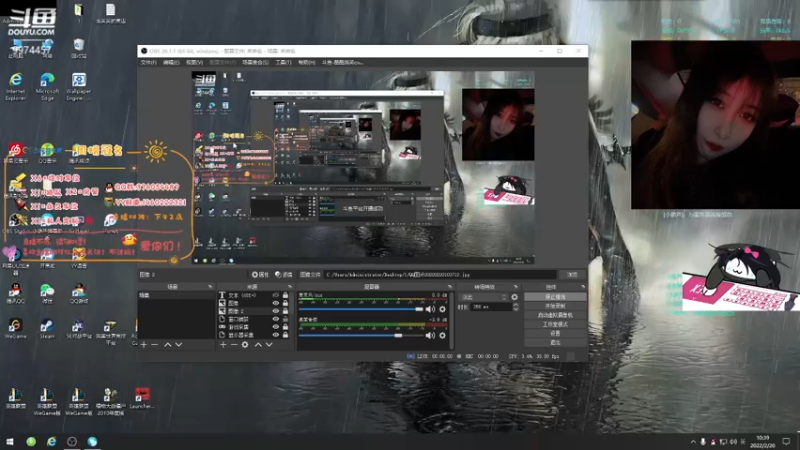The height and width of the screenshot is (450, 800).
Task: Mute the 麦克风/Aux speaker icon
Action: [430, 309]
